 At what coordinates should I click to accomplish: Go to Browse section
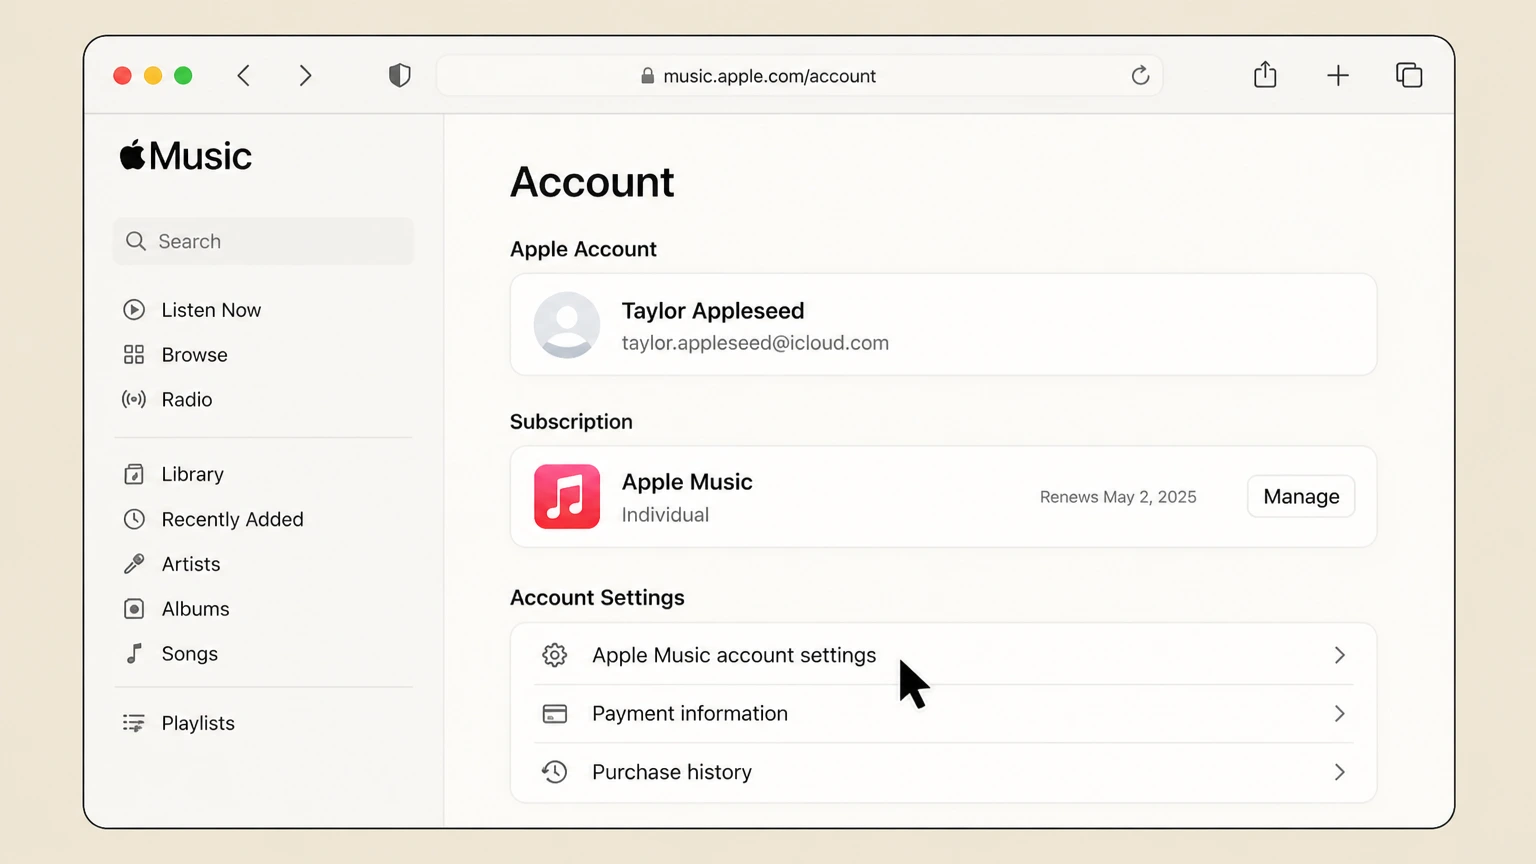(195, 355)
